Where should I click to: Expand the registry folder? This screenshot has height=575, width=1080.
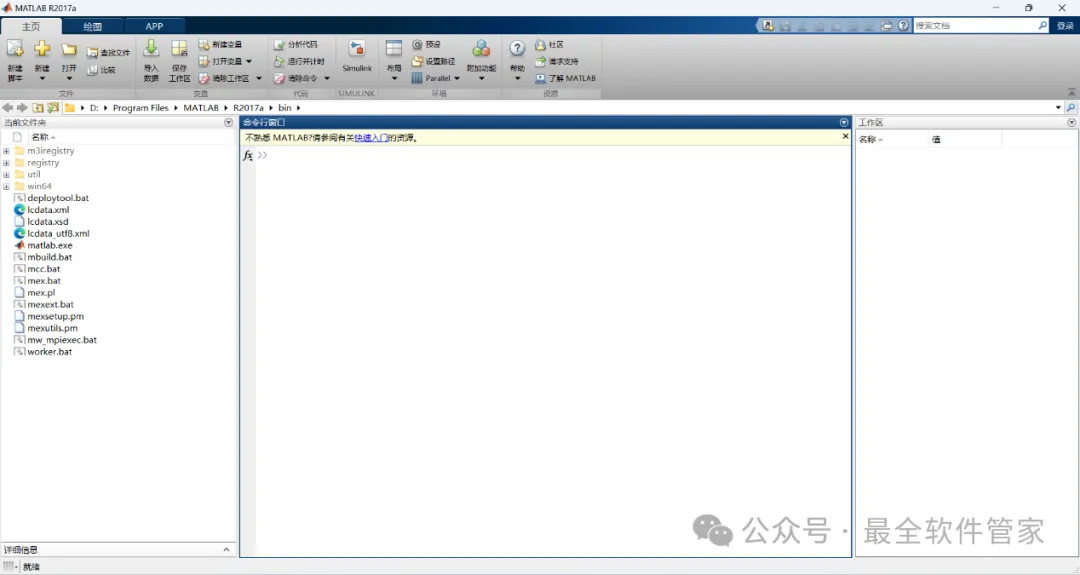6,163
